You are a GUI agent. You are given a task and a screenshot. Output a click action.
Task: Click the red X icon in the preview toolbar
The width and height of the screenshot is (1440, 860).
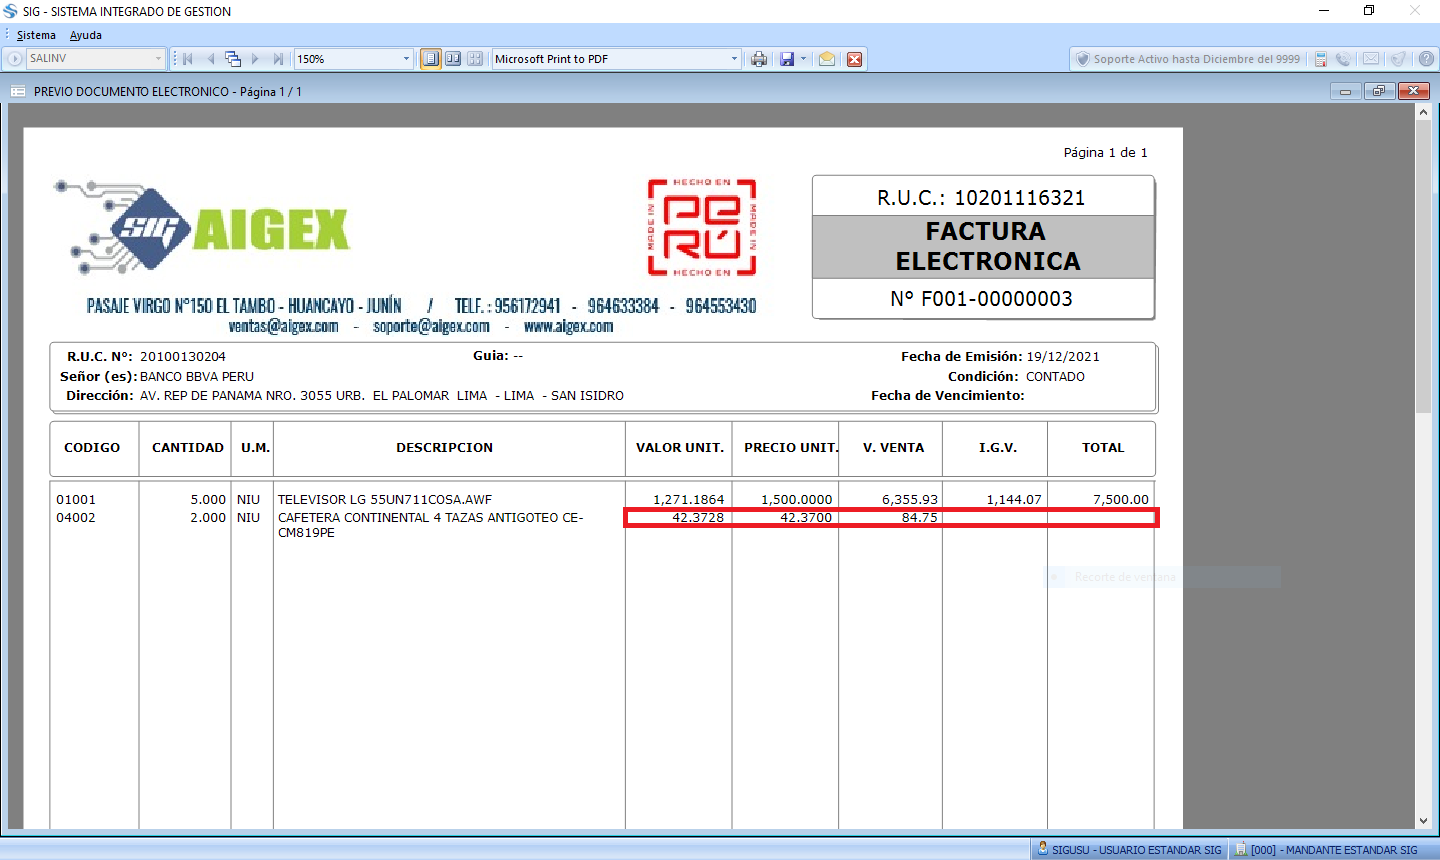click(x=855, y=59)
